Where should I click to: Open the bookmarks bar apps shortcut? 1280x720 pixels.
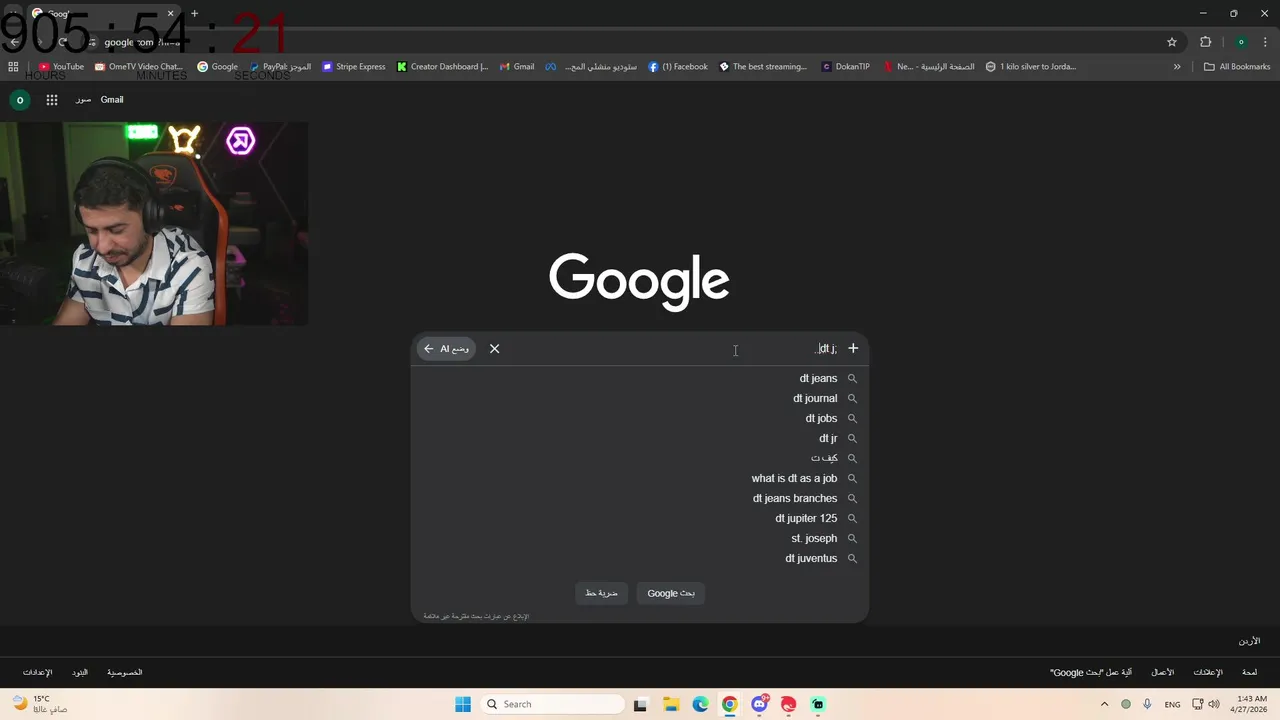13,67
